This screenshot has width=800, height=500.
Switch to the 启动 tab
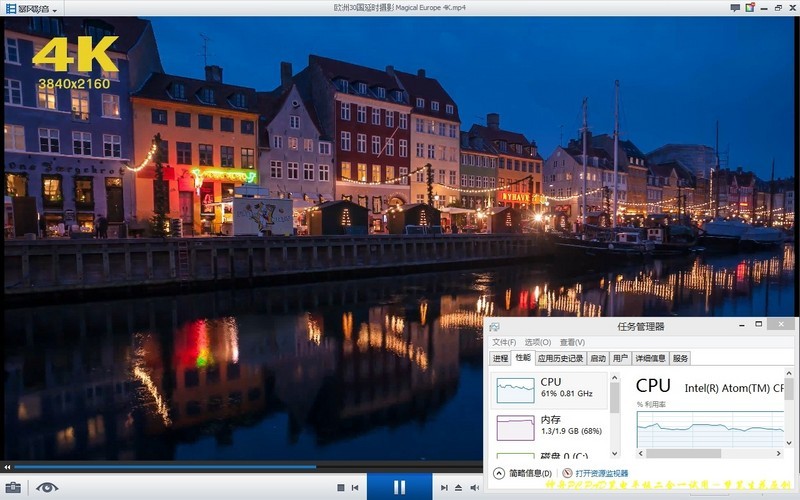[x=598, y=358]
